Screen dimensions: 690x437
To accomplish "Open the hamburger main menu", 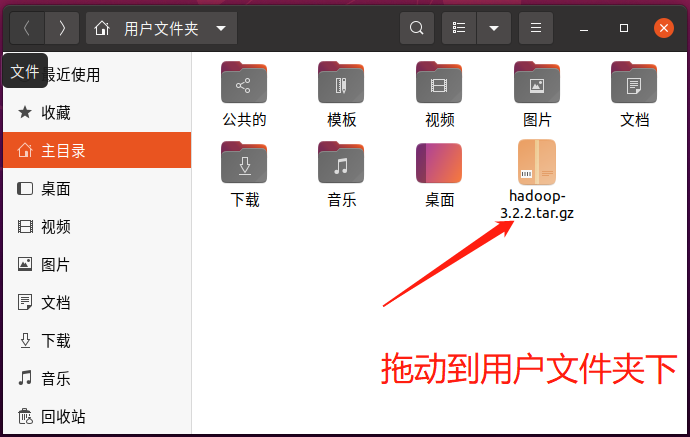I will (x=536, y=28).
